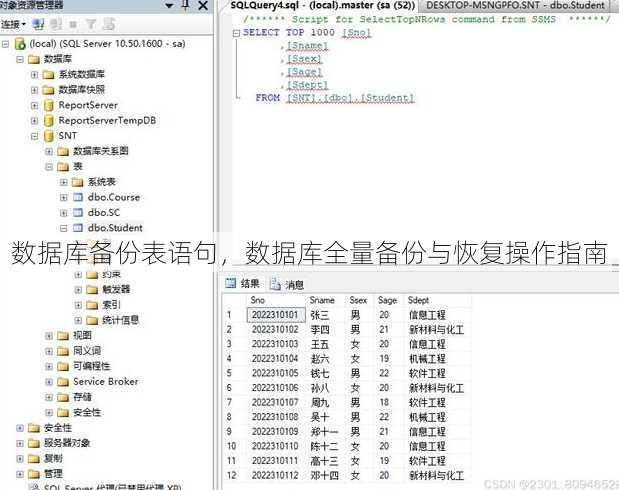Switch to the DESKTOP-MSNGPFO.SNT - dbo.Student tab
This screenshot has height=490, width=619.
click(x=515, y=6)
